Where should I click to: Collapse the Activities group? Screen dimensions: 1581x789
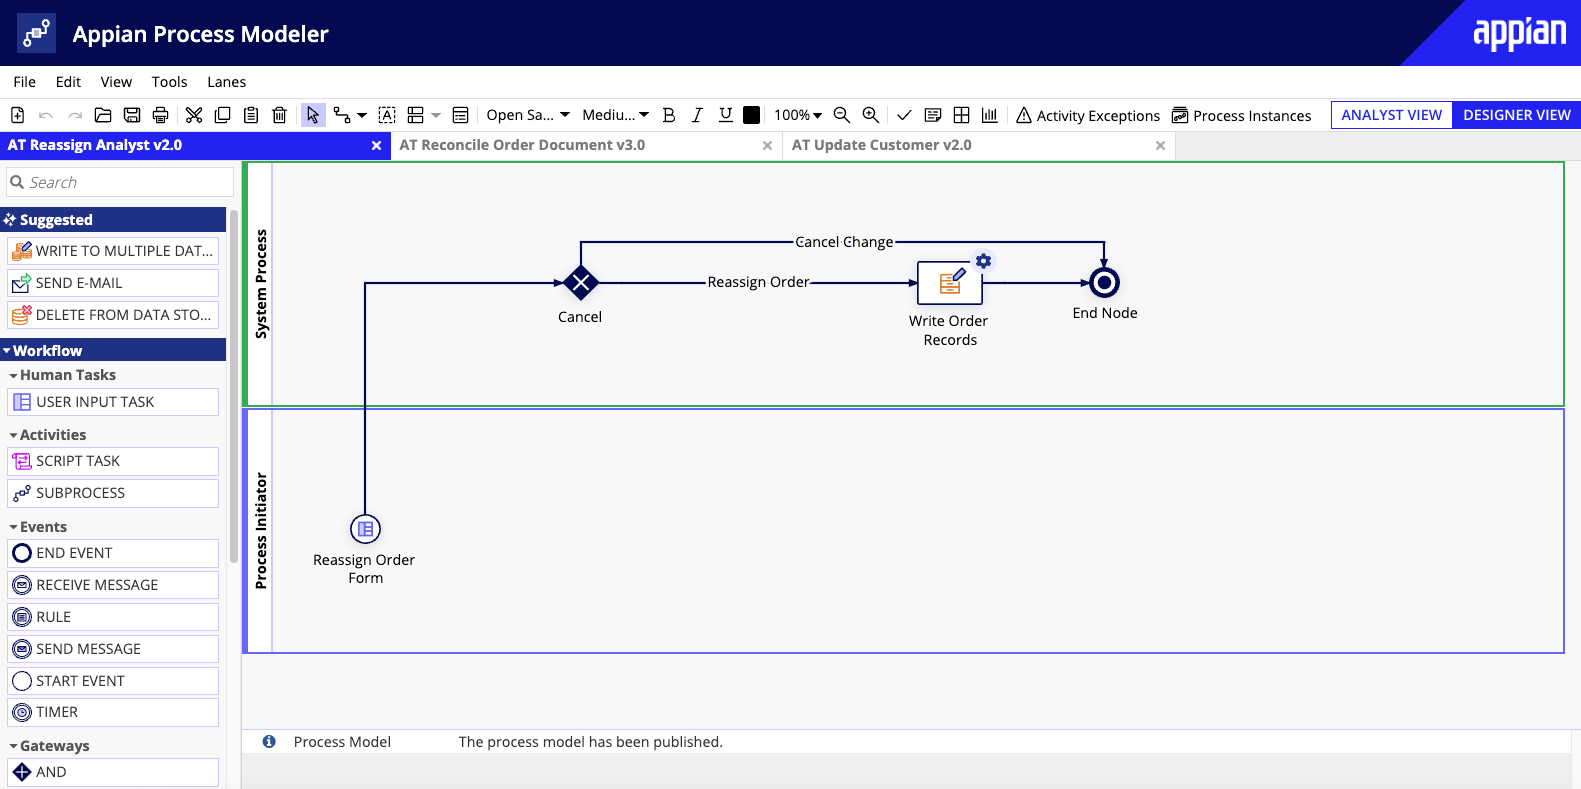[47, 435]
